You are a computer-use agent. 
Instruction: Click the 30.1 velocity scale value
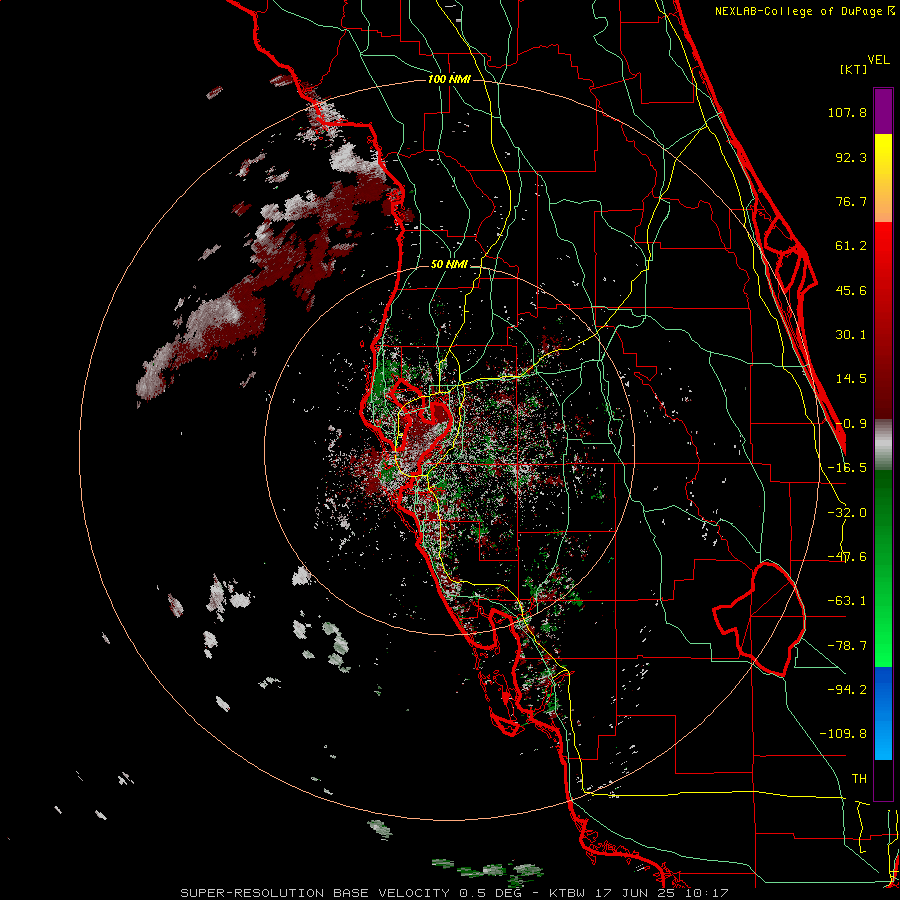[x=851, y=335]
